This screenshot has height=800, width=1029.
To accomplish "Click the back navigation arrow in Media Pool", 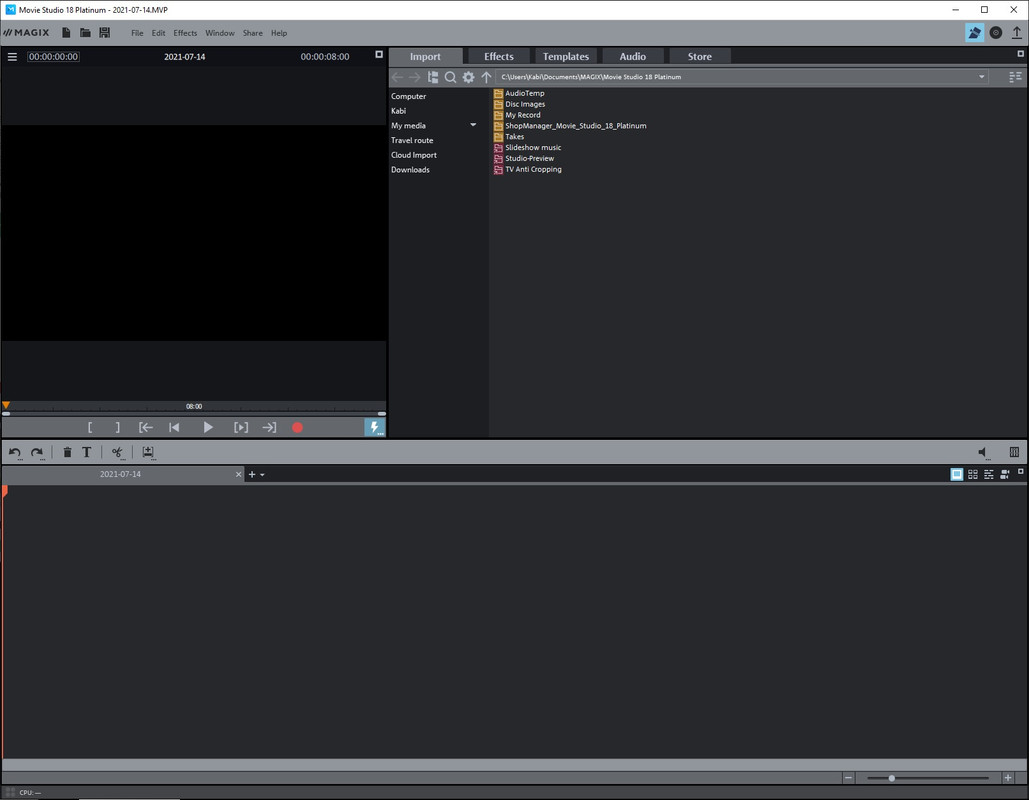I will click(397, 77).
